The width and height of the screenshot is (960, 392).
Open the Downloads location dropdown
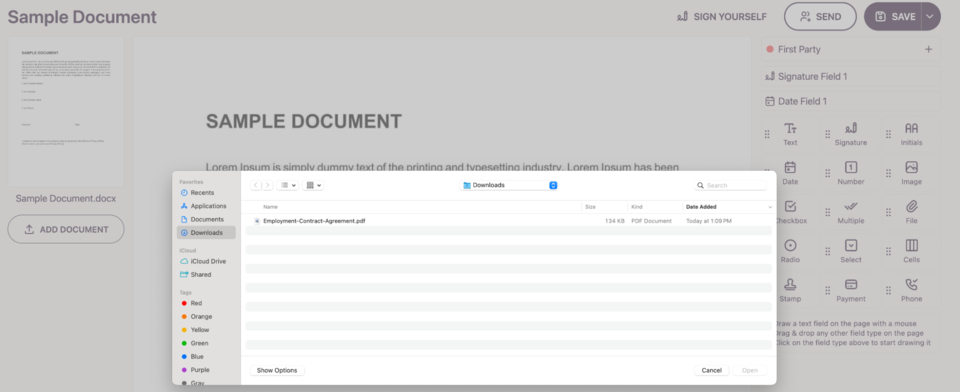pyautogui.click(x=509, y=185)
